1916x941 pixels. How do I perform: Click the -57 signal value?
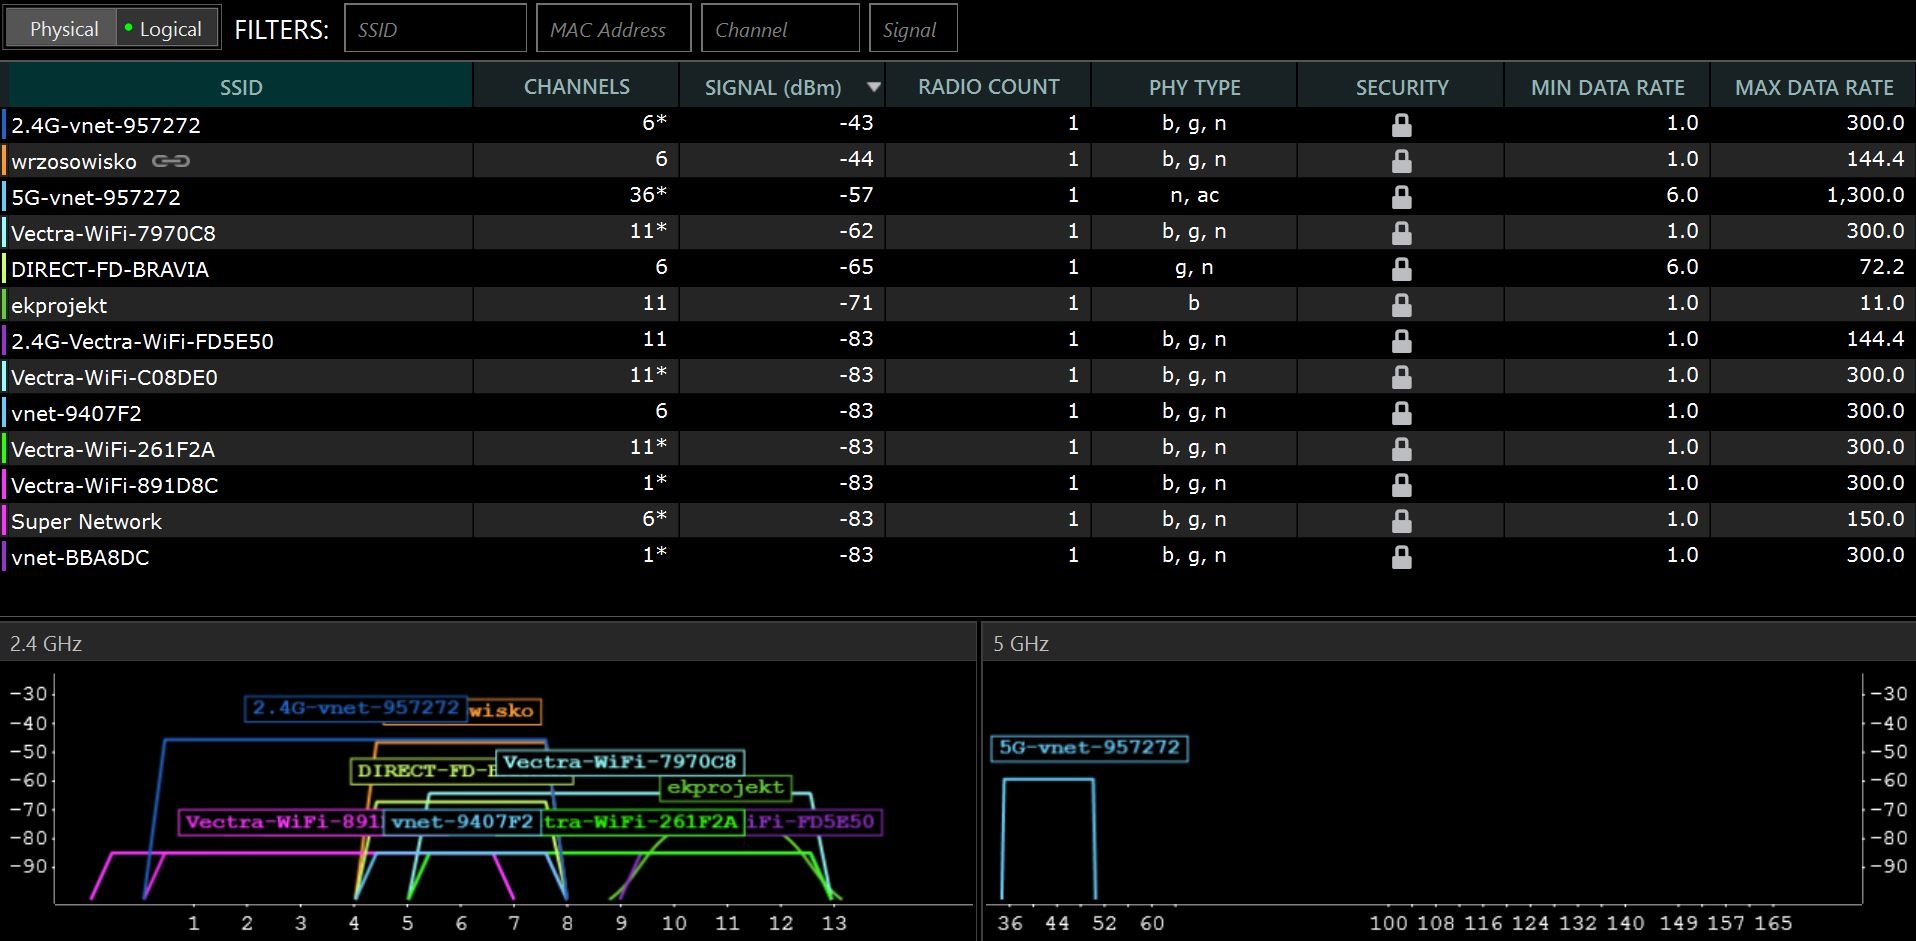tap(856, 195)
